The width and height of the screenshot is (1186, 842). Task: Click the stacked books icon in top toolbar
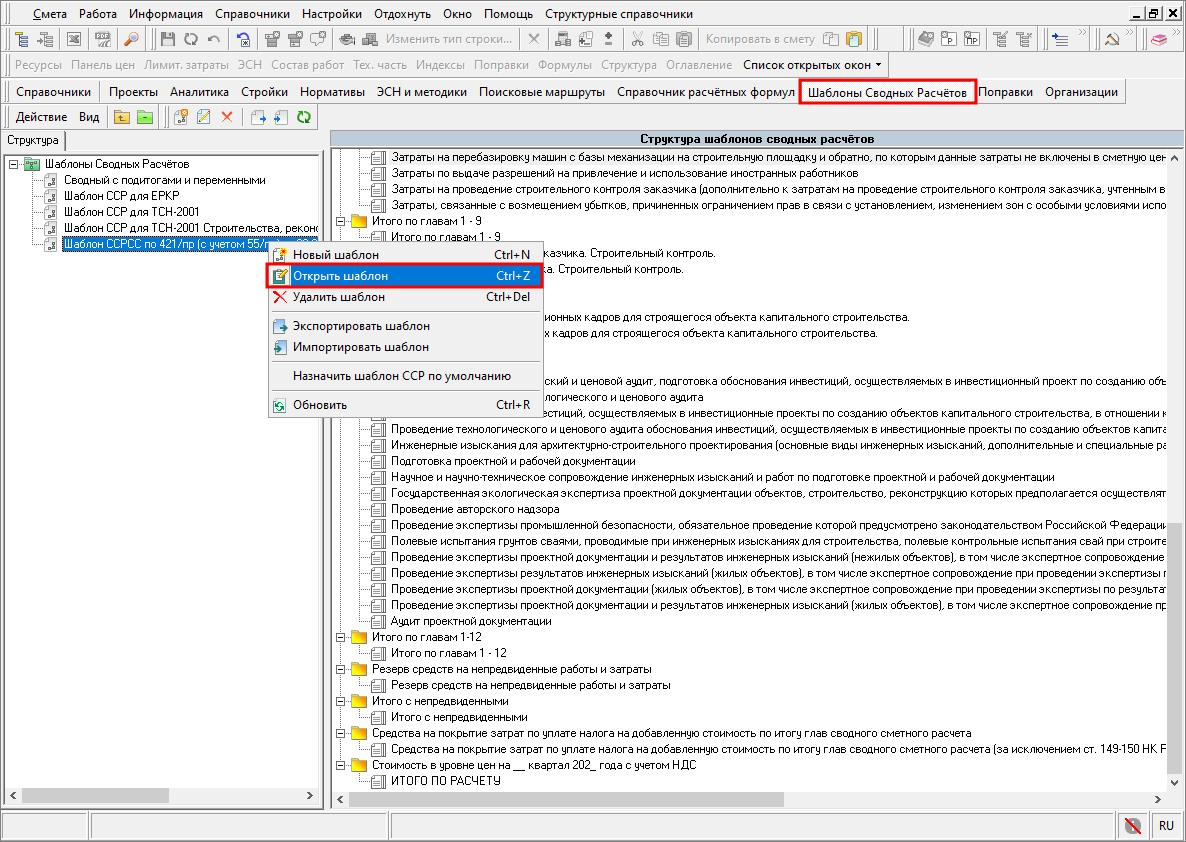click(1158, 40)
